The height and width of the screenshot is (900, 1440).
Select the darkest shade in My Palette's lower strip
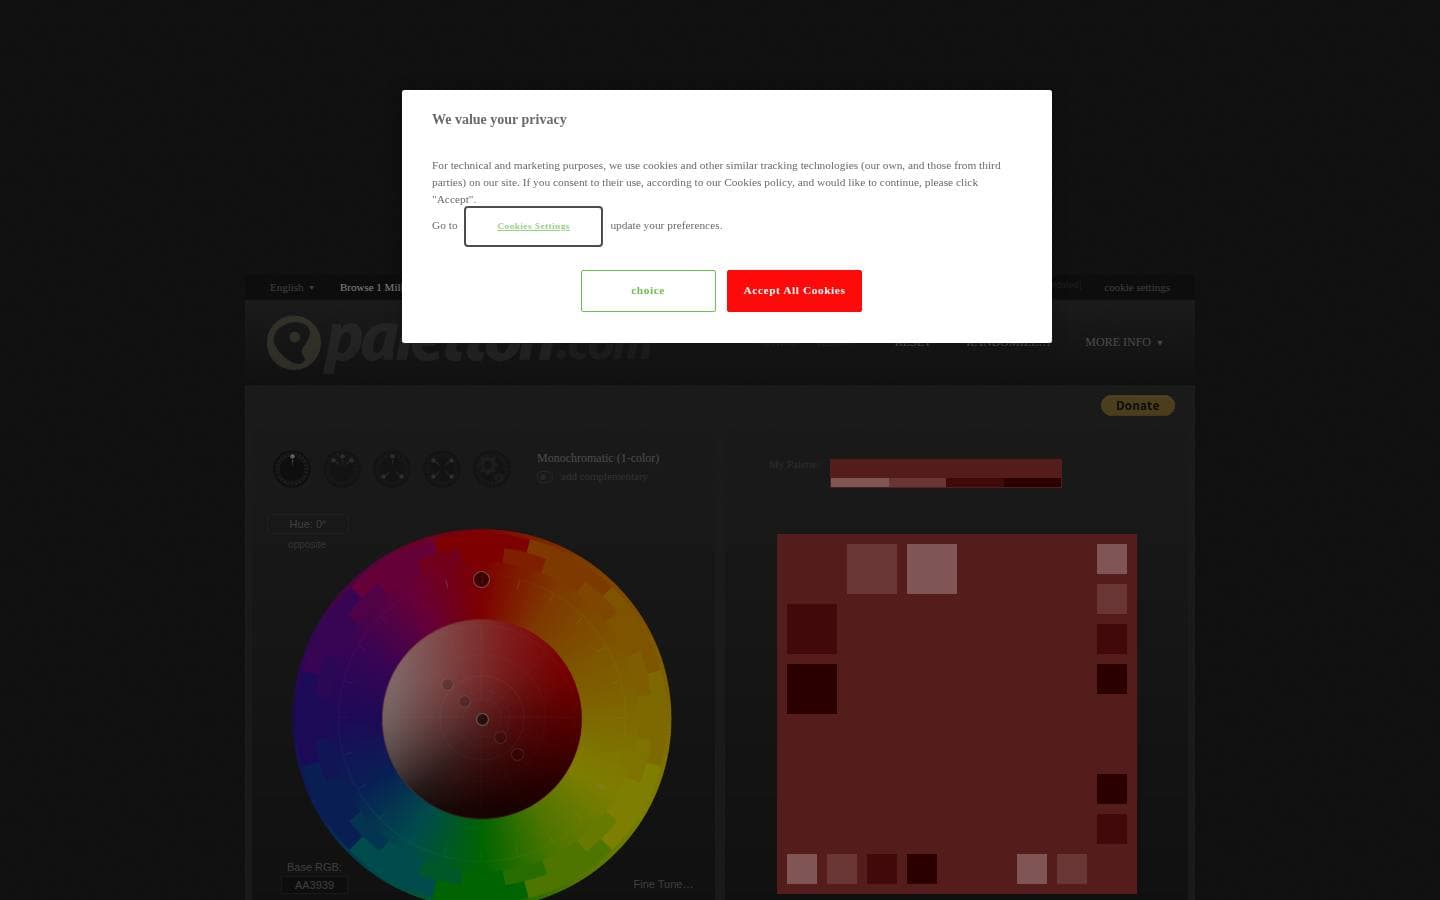pyautogui.click(x=1033, y=483)
